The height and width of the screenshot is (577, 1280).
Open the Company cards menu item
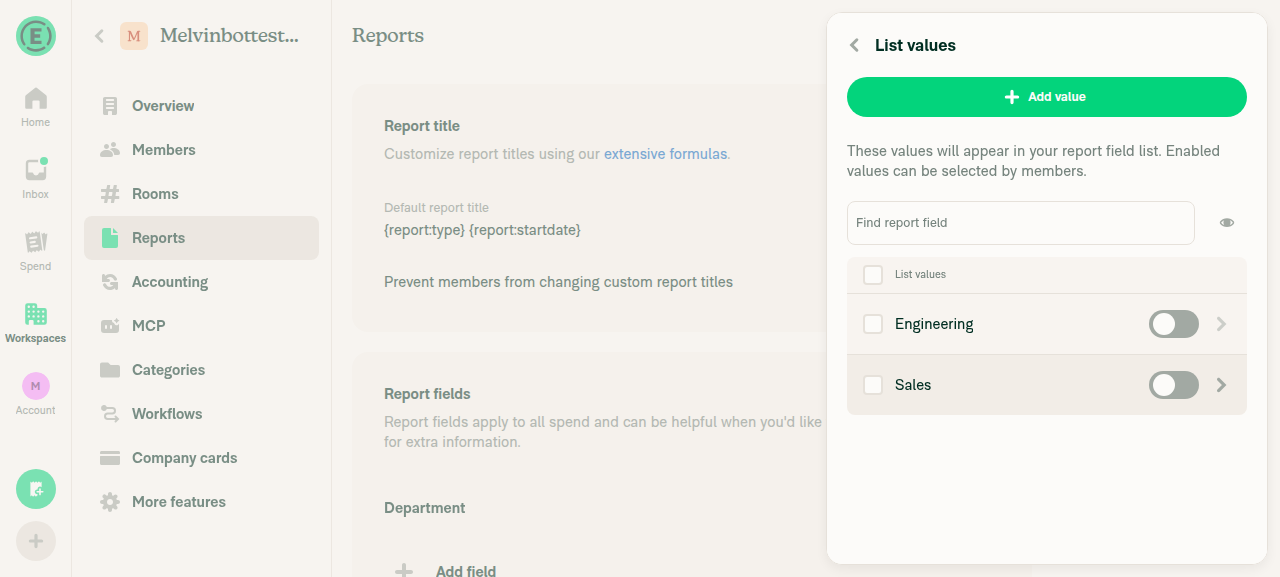(201, 458)
